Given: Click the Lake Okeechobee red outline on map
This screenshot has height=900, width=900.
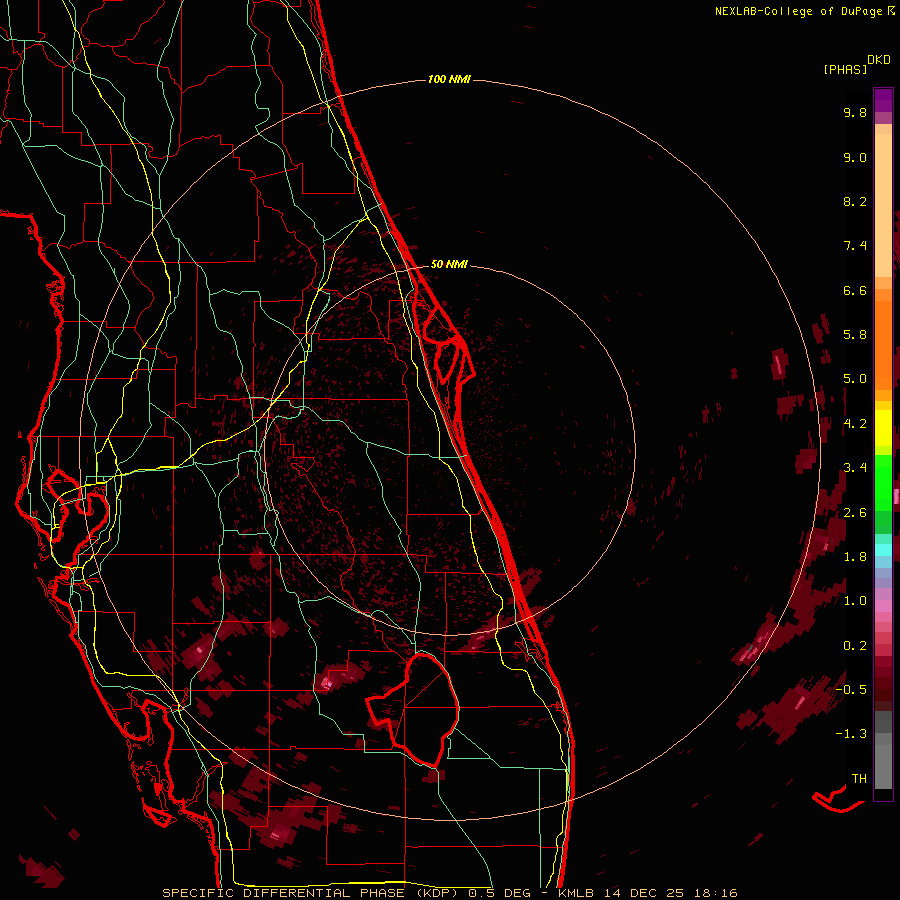Looking at the screenshot, I should click(x=413, y=709).
